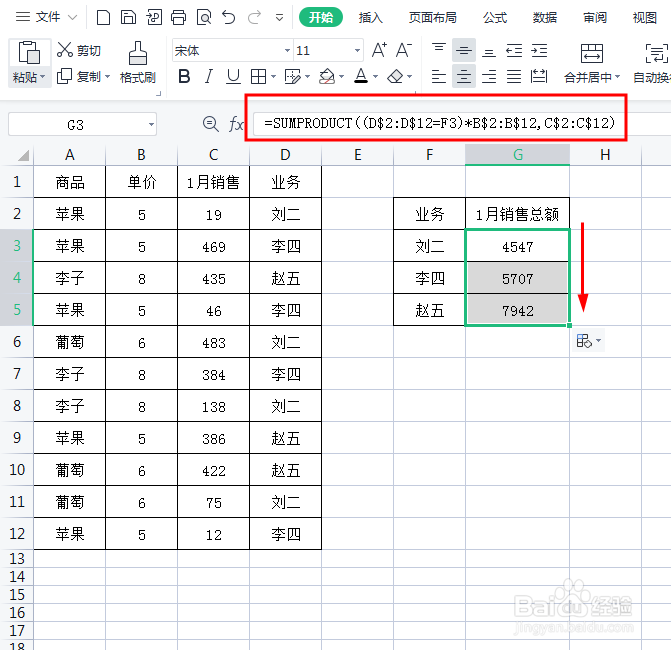Open the fill color dropdown arrow
This screenshot has width=671, height=650.
(341, 77)
